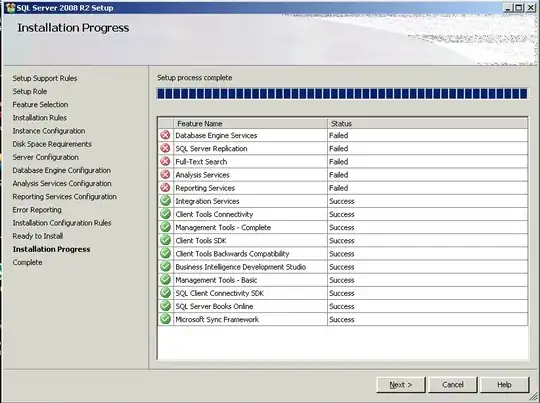The height and width of the screenshot is (403, 540).
Task: Go to Server Configuration step
Action: (x=45, y=157)
